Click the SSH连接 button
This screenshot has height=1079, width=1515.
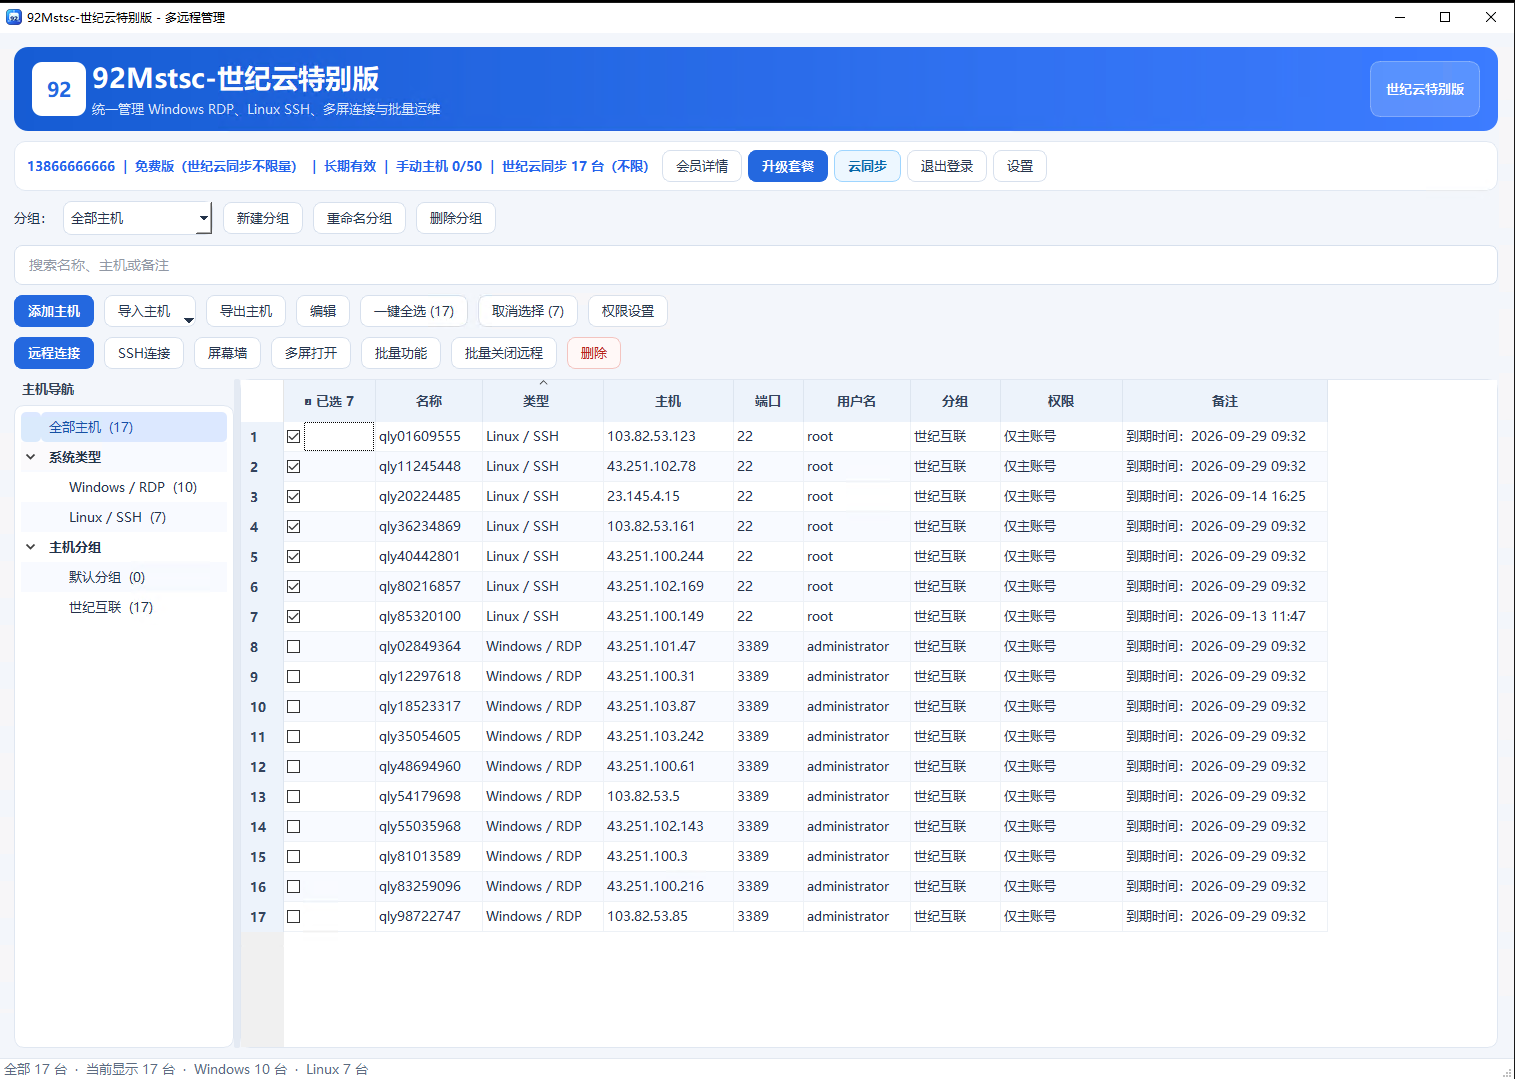click(x=144, y=353)
